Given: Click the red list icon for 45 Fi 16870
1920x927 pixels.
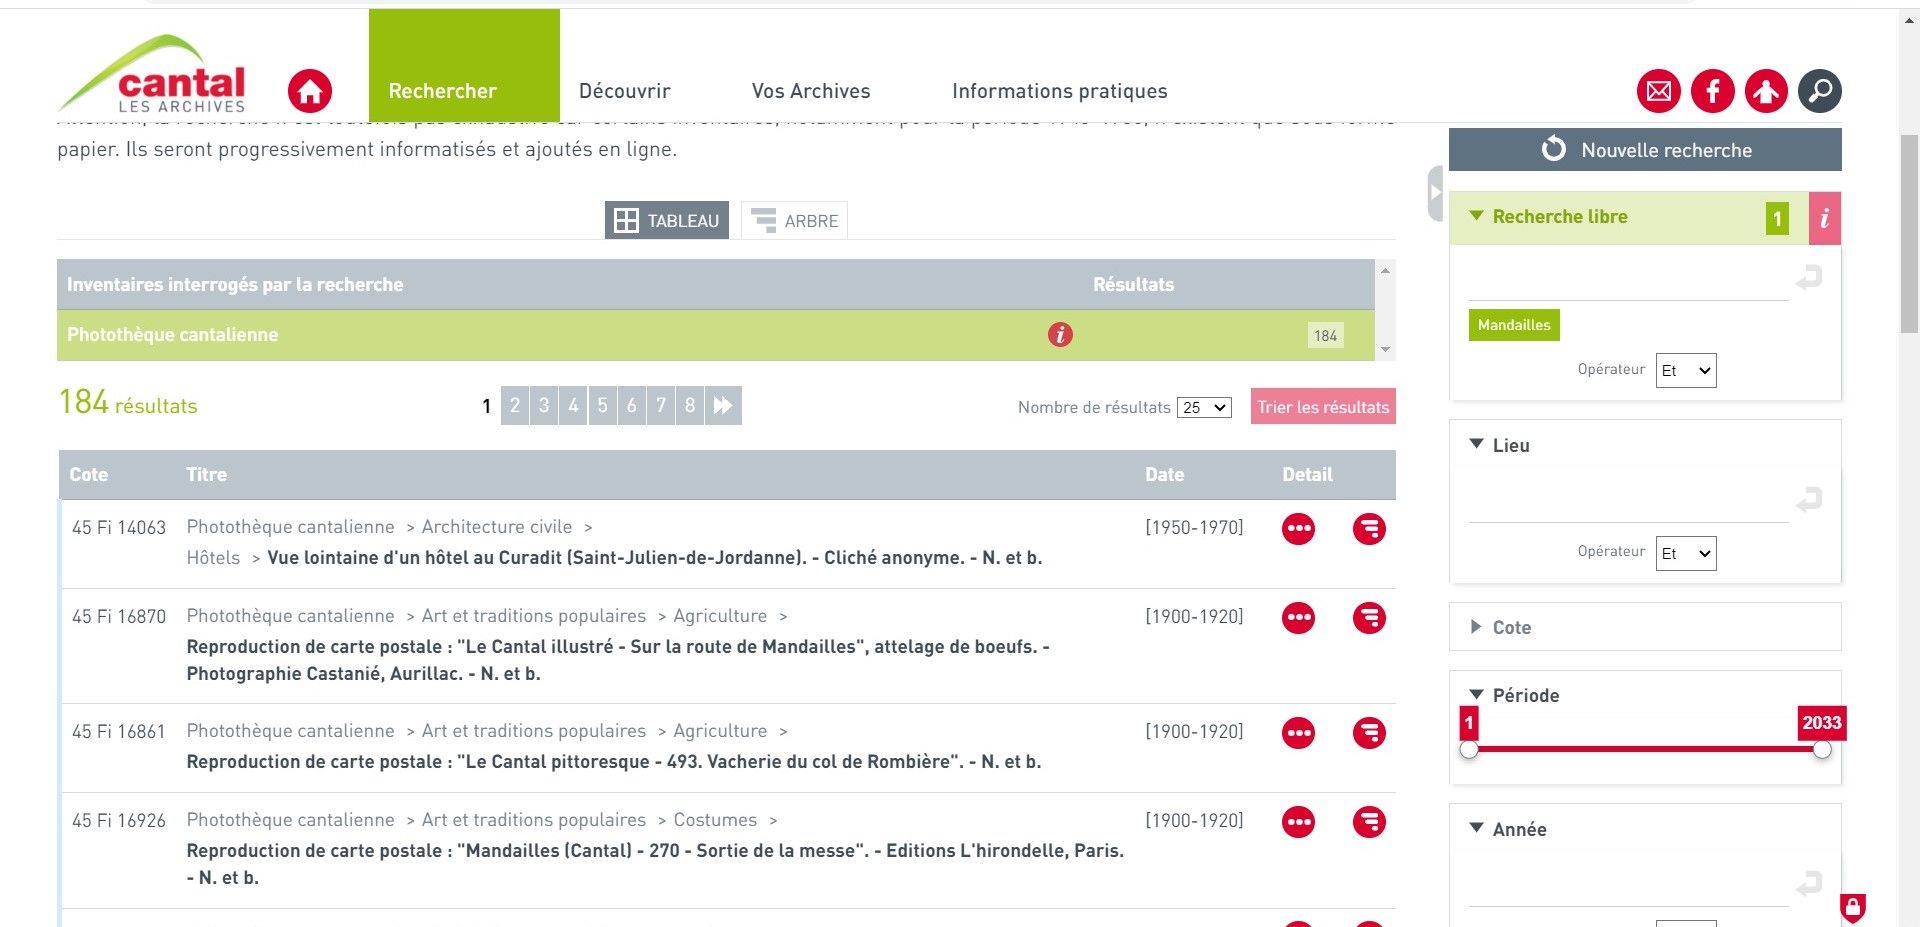Looking at the screenshot, I should (1369, 618).
